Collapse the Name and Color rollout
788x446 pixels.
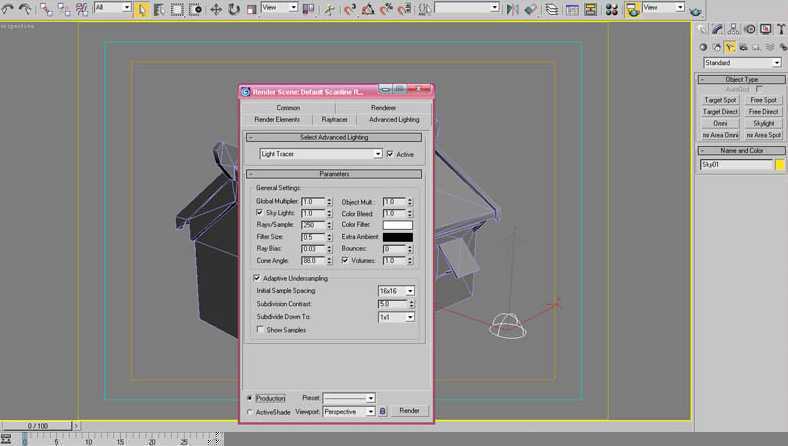point(741,150)
